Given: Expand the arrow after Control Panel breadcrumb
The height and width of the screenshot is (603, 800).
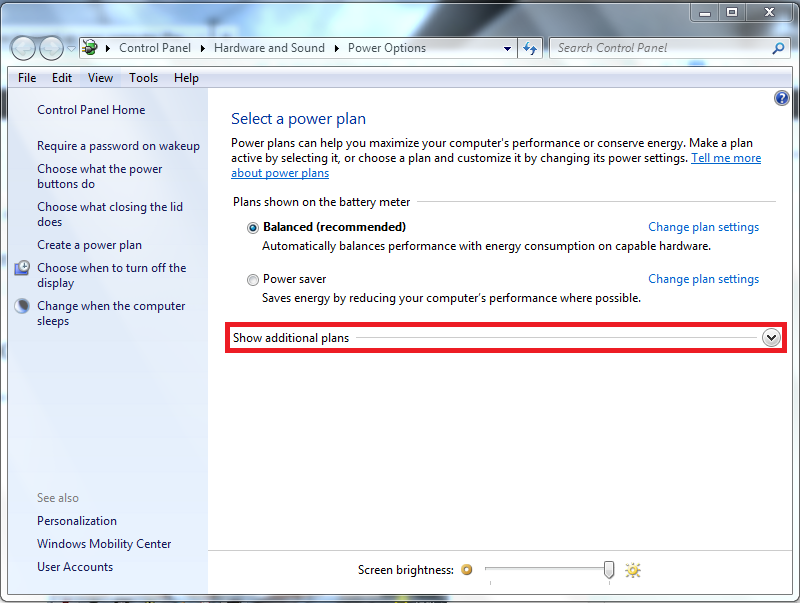Looking at the screenshot, I should click(x=203, y=48).
